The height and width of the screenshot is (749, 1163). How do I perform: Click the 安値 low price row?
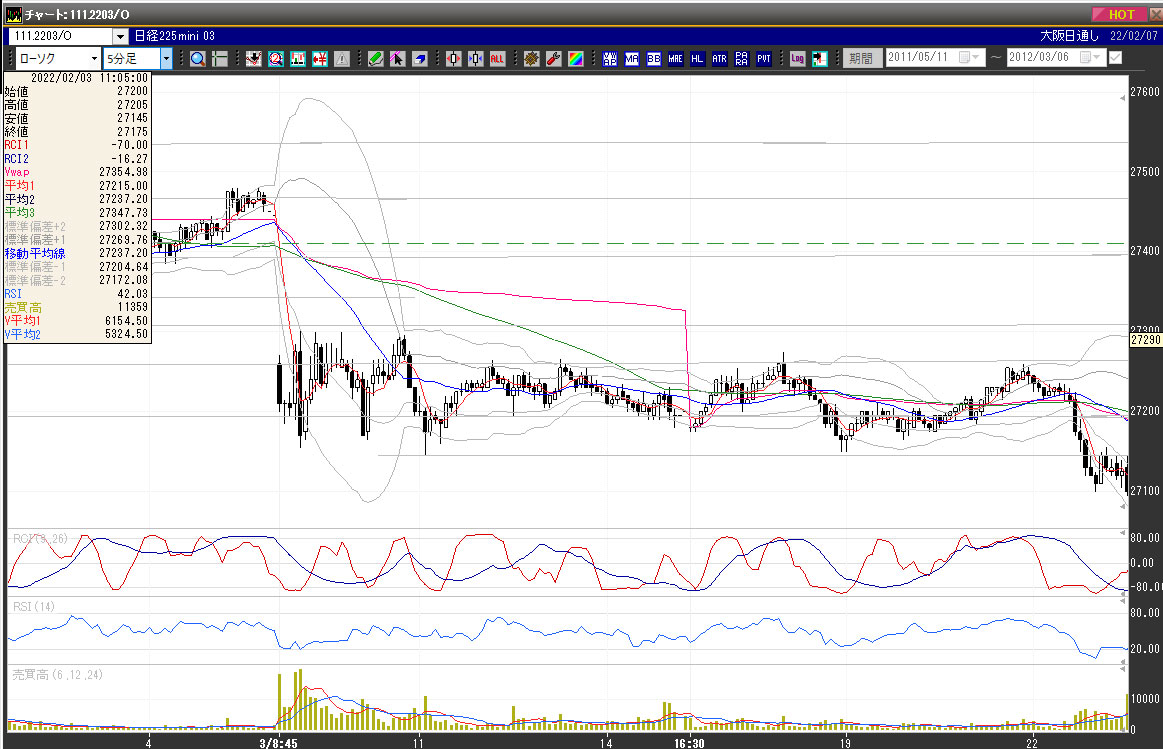77,118
